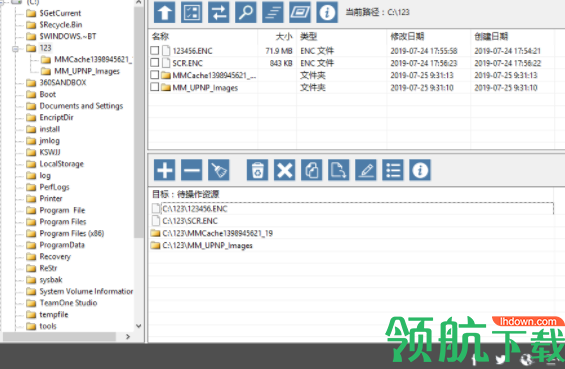
Task: Remove item with the minus icon
Action: pos(192,170)
